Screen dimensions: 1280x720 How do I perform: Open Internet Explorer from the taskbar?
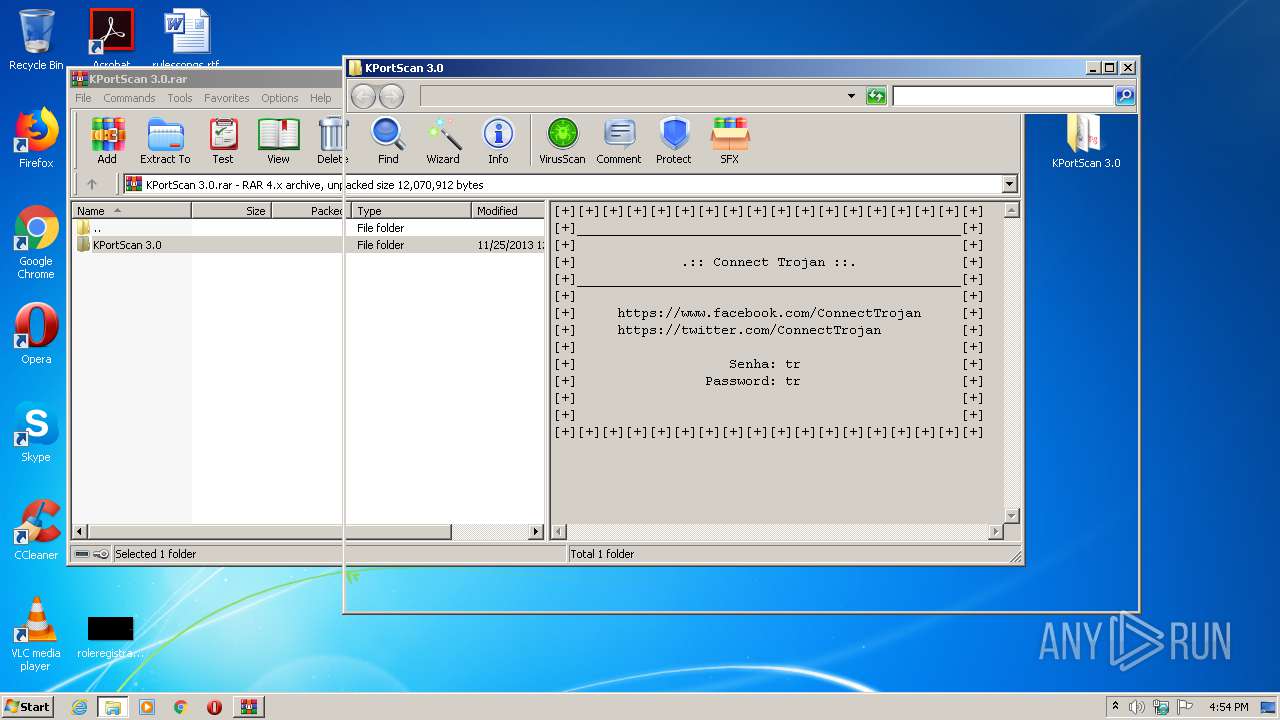80,707
